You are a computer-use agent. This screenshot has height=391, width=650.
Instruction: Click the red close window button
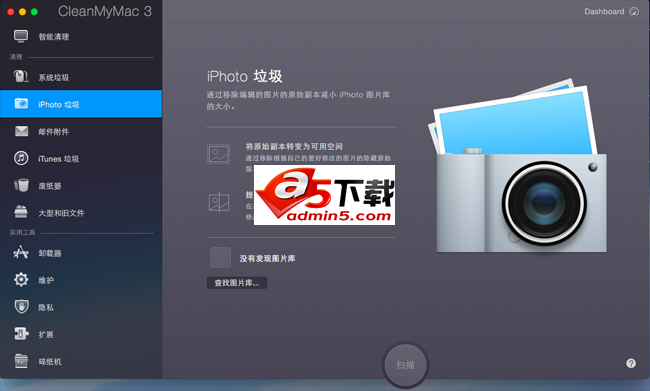click(10, 12)
